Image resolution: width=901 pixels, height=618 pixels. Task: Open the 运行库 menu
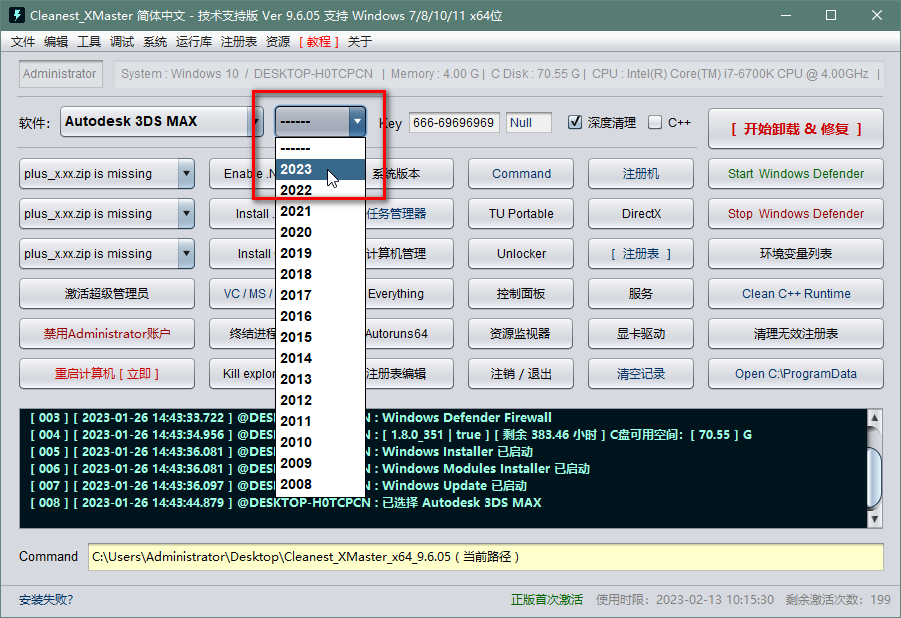194,41
